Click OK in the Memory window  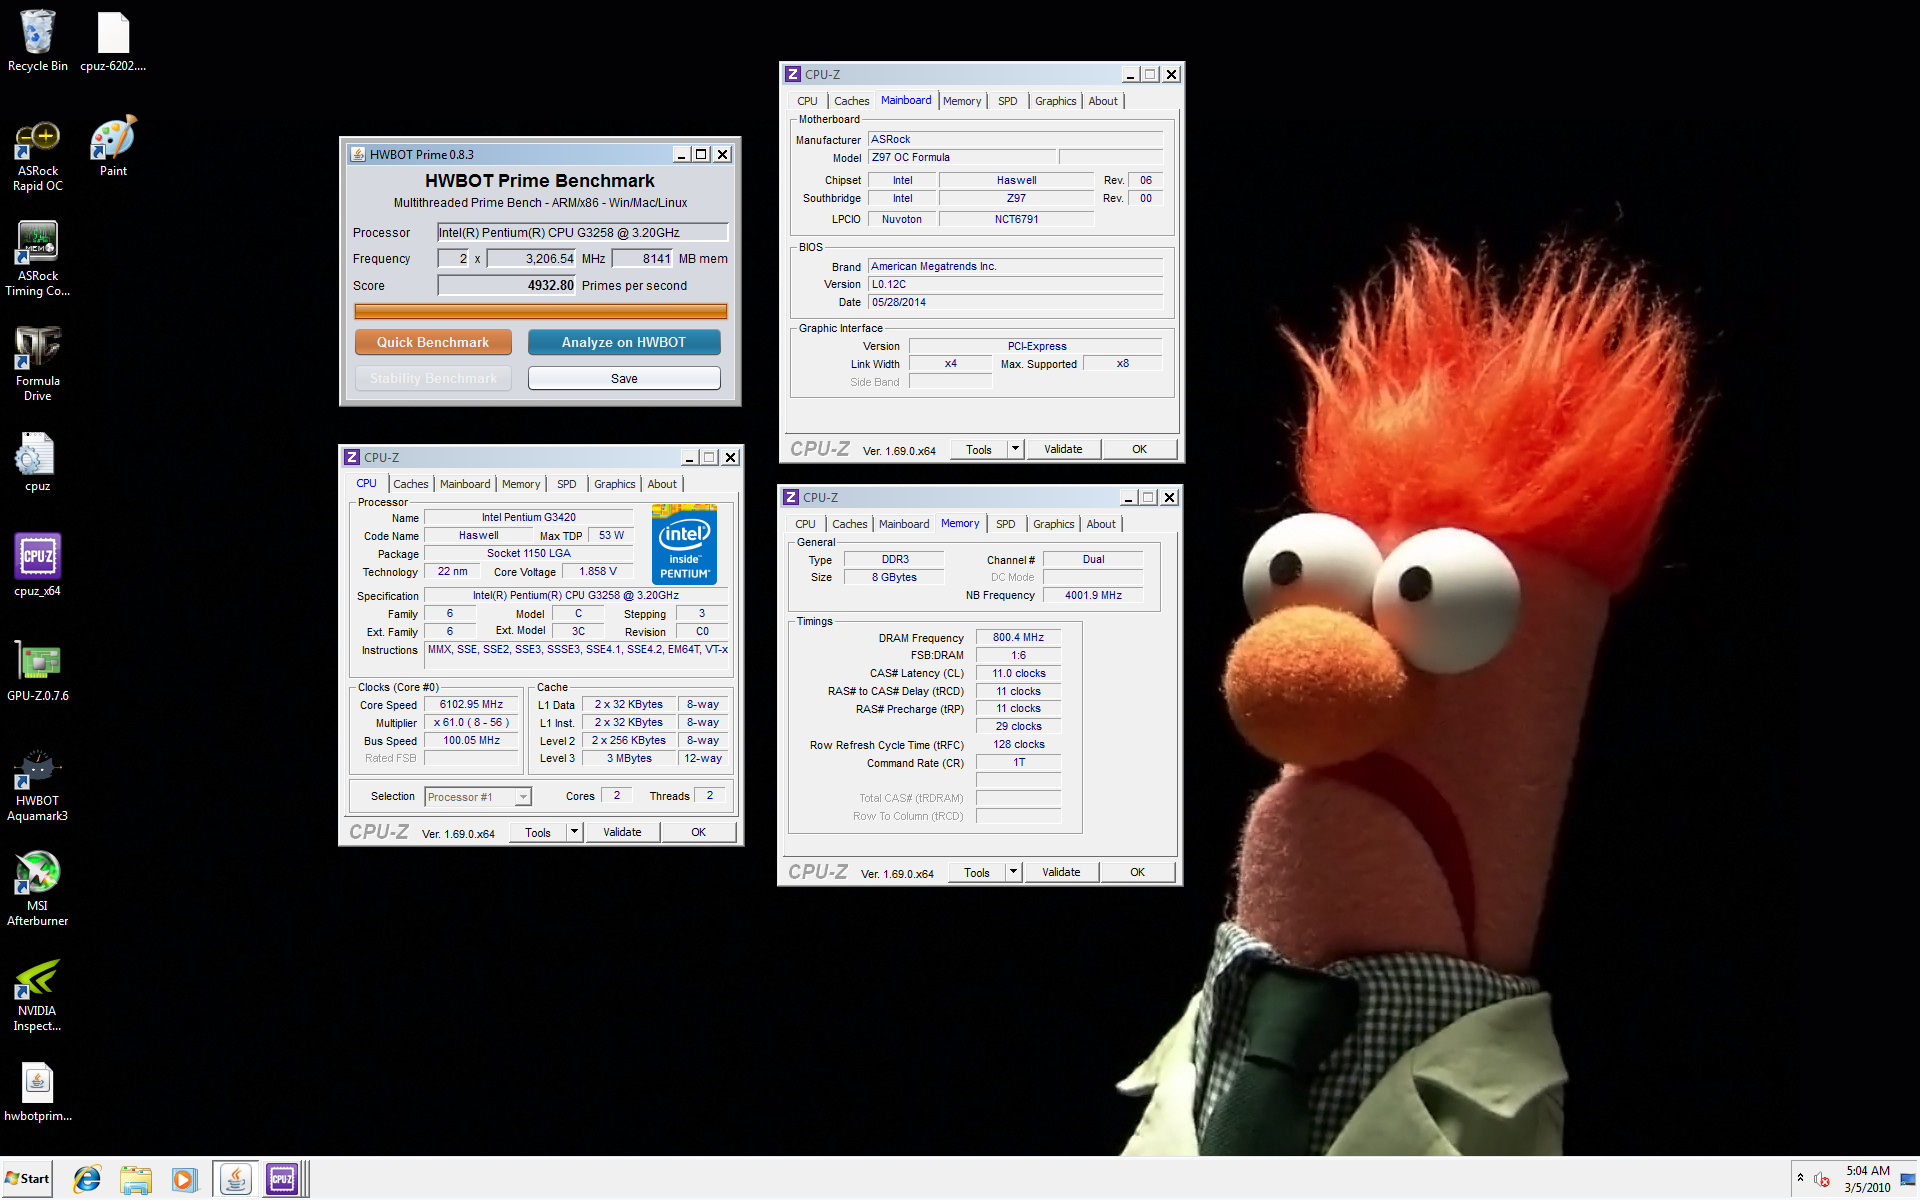[x=1137, y=872]
